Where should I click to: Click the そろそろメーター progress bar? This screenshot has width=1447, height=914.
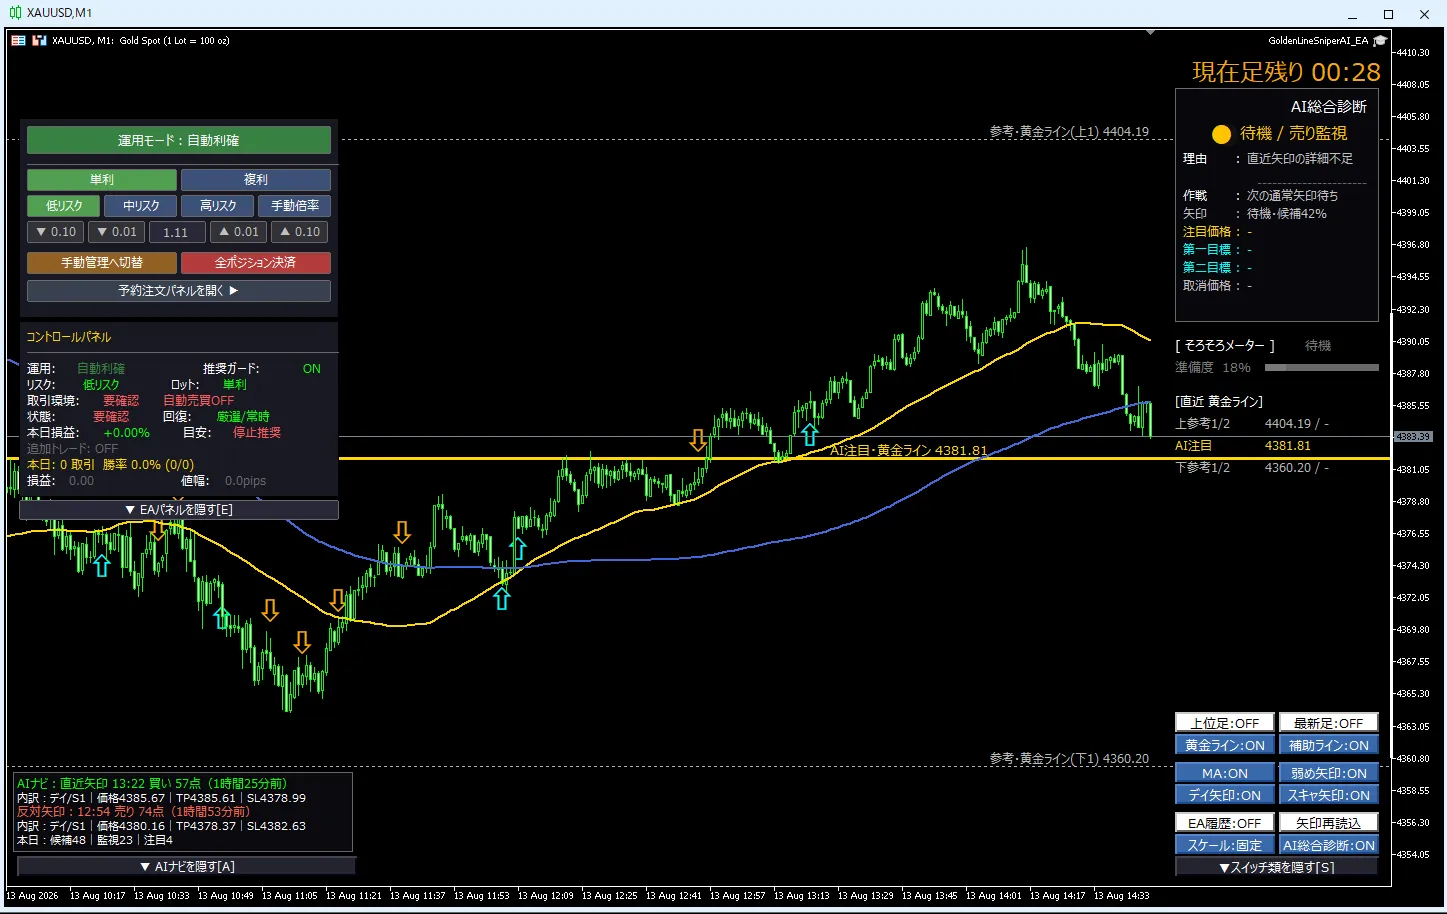(1321, 368)
